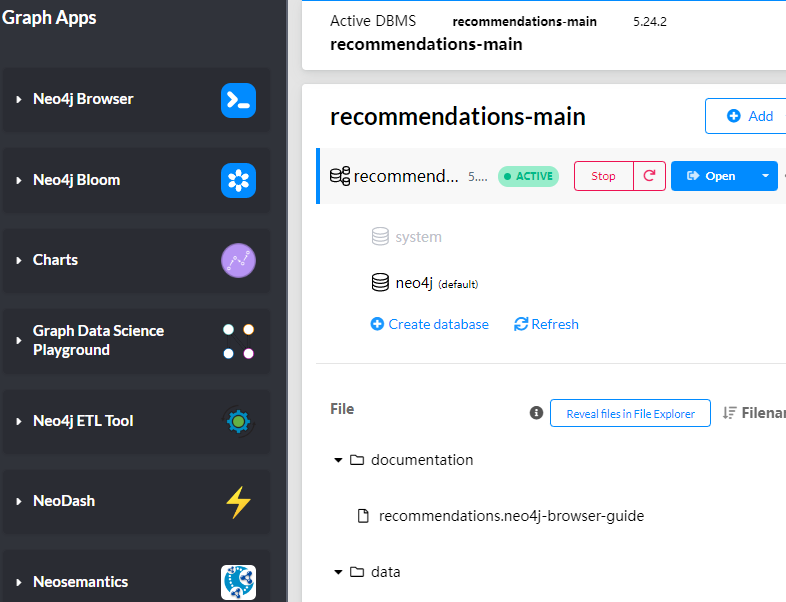The height and width of the screenshot is (602, 786).
Task: Stop the running DBMS
Action: click(x=603, y=176)
